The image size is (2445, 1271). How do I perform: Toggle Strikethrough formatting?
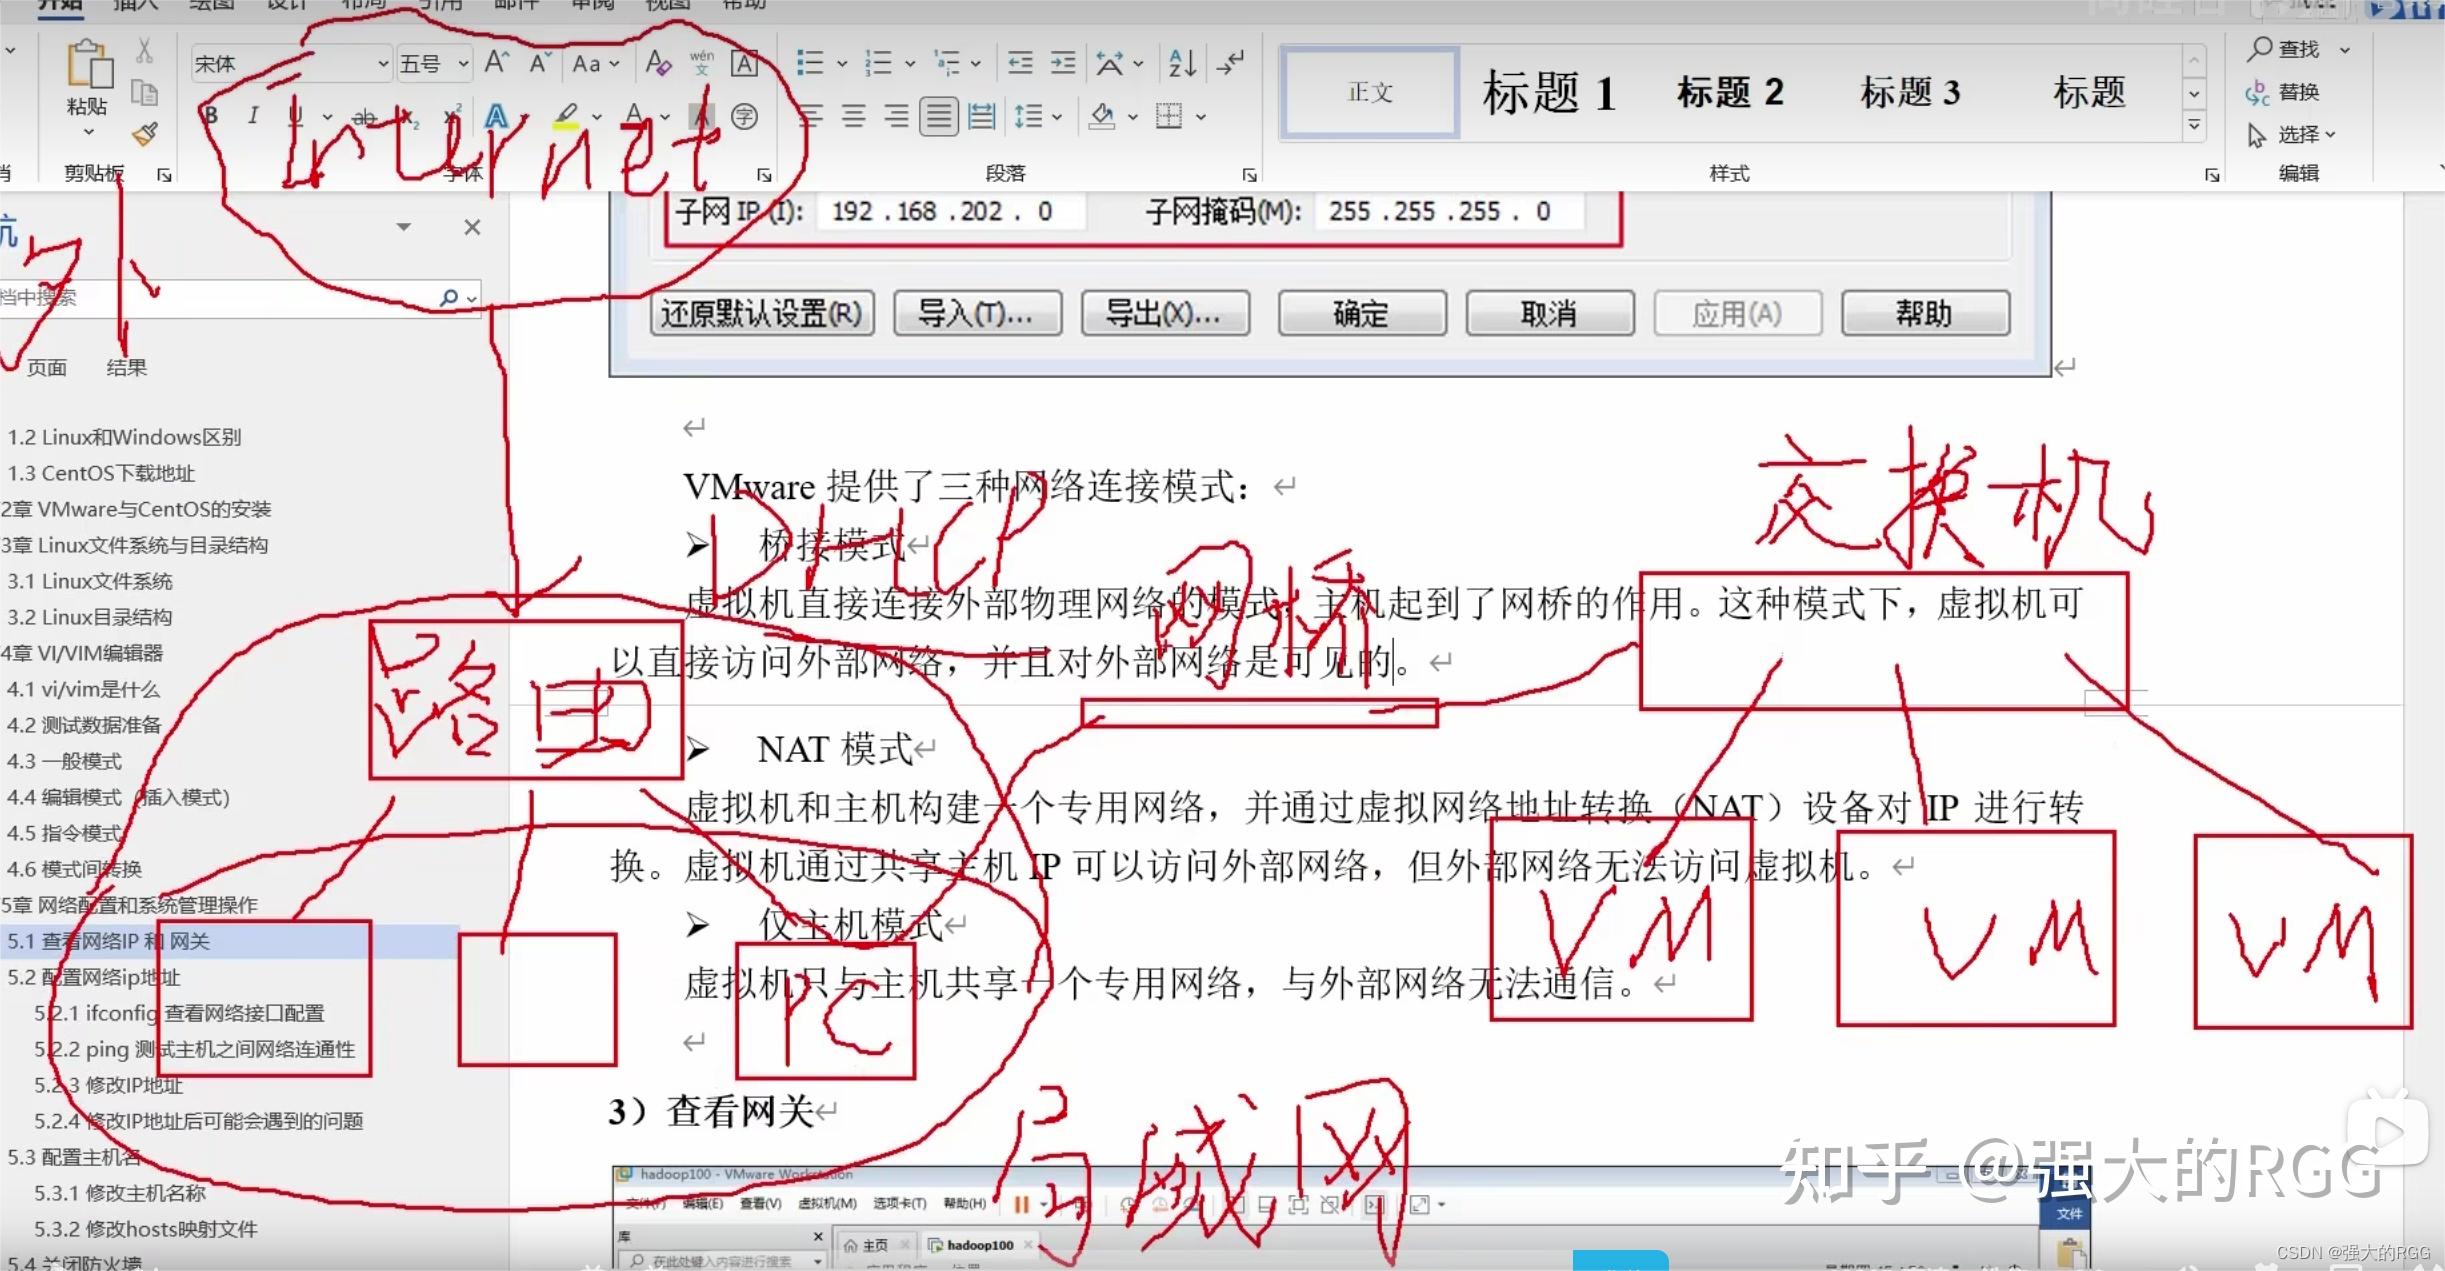click(x=365, y=116)
